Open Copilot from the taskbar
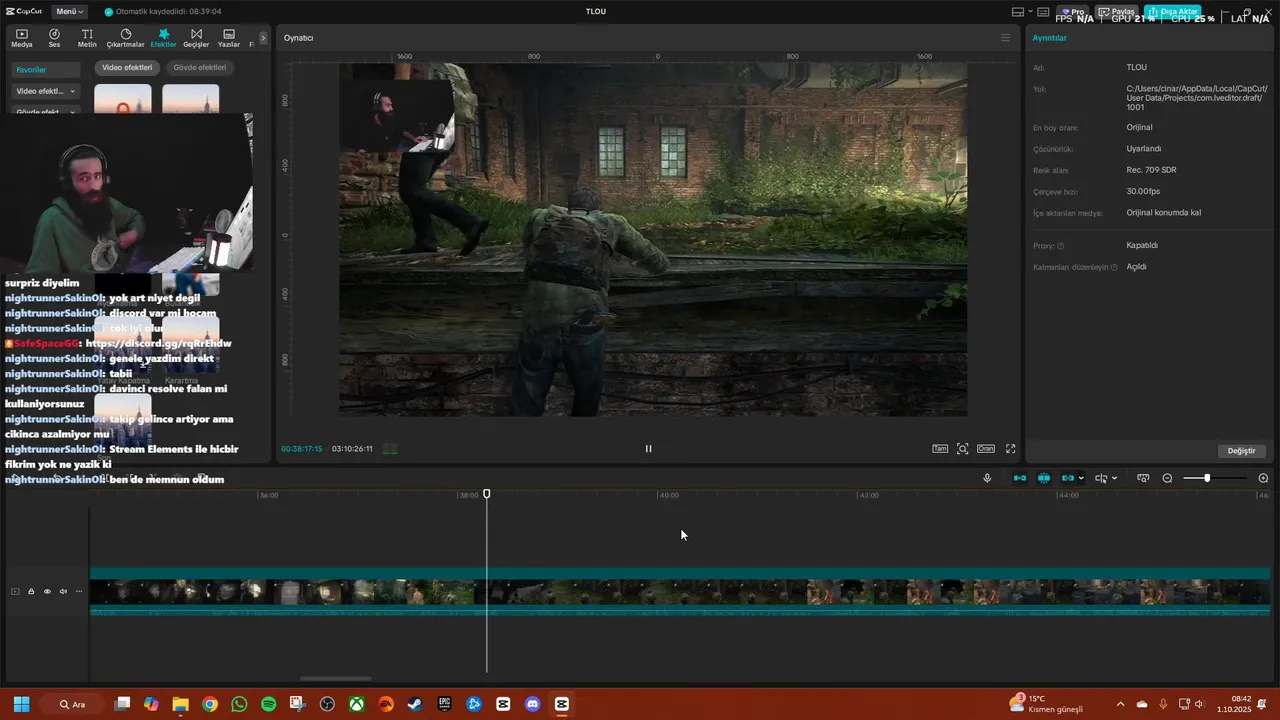 [x=151, y=704]
